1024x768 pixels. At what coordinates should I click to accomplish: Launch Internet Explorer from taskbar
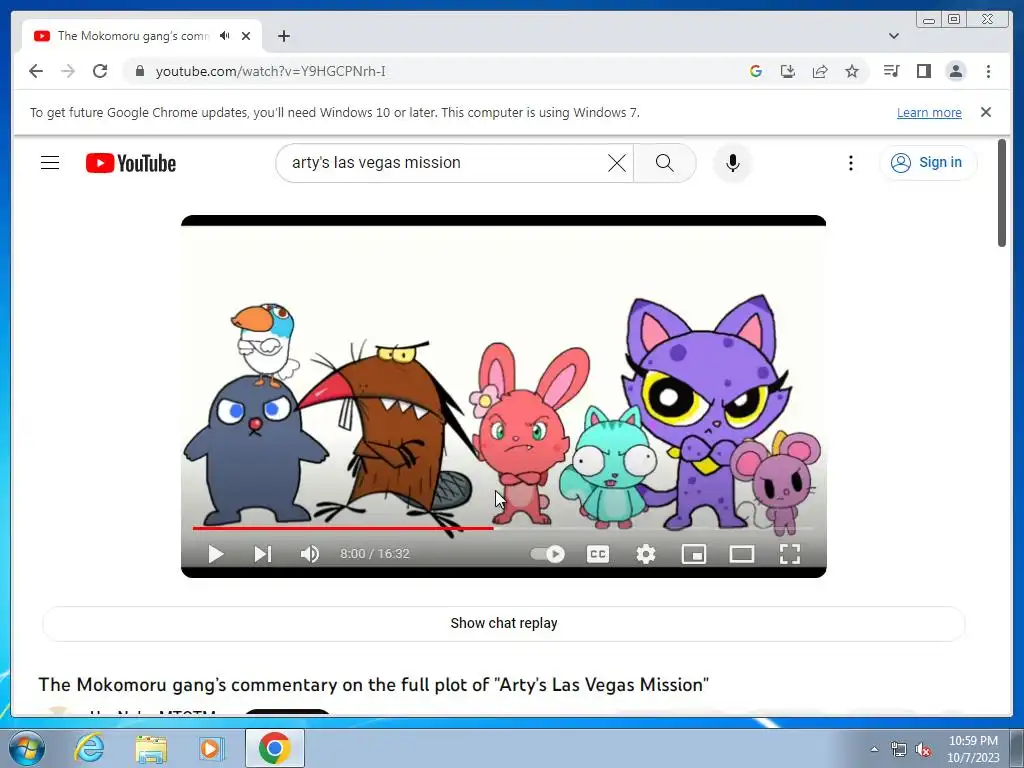coord(89,748)
